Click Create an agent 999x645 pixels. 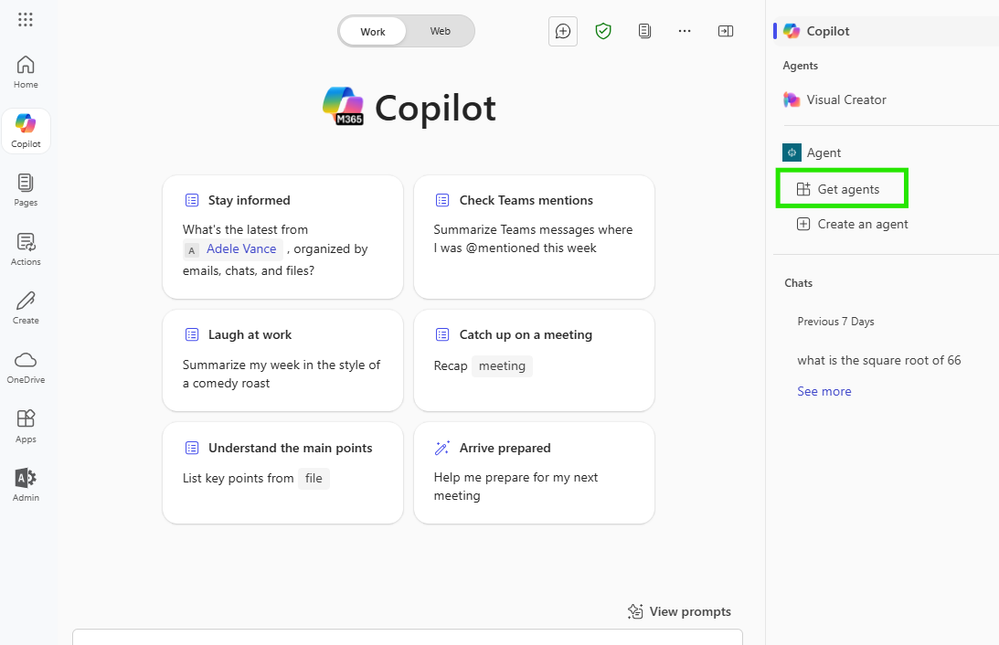(852, 224)
